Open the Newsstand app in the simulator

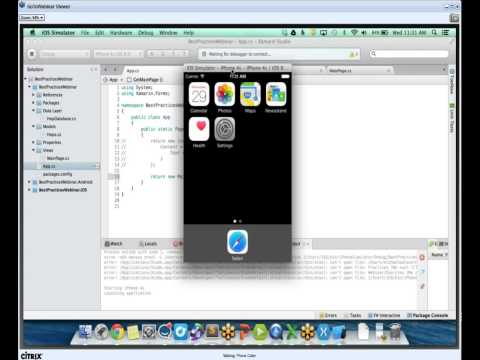276,94
